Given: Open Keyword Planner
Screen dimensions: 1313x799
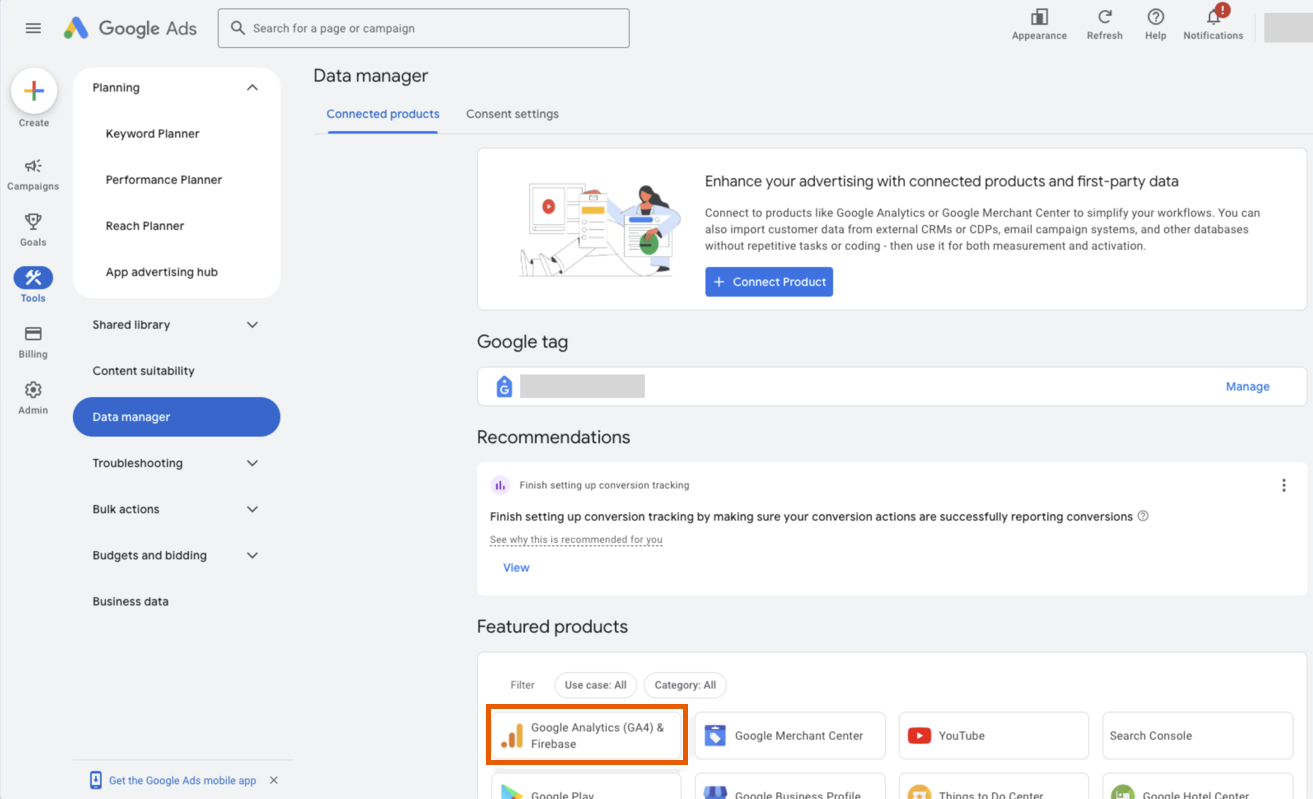Looking at the screenshot, I should point(152,134).
